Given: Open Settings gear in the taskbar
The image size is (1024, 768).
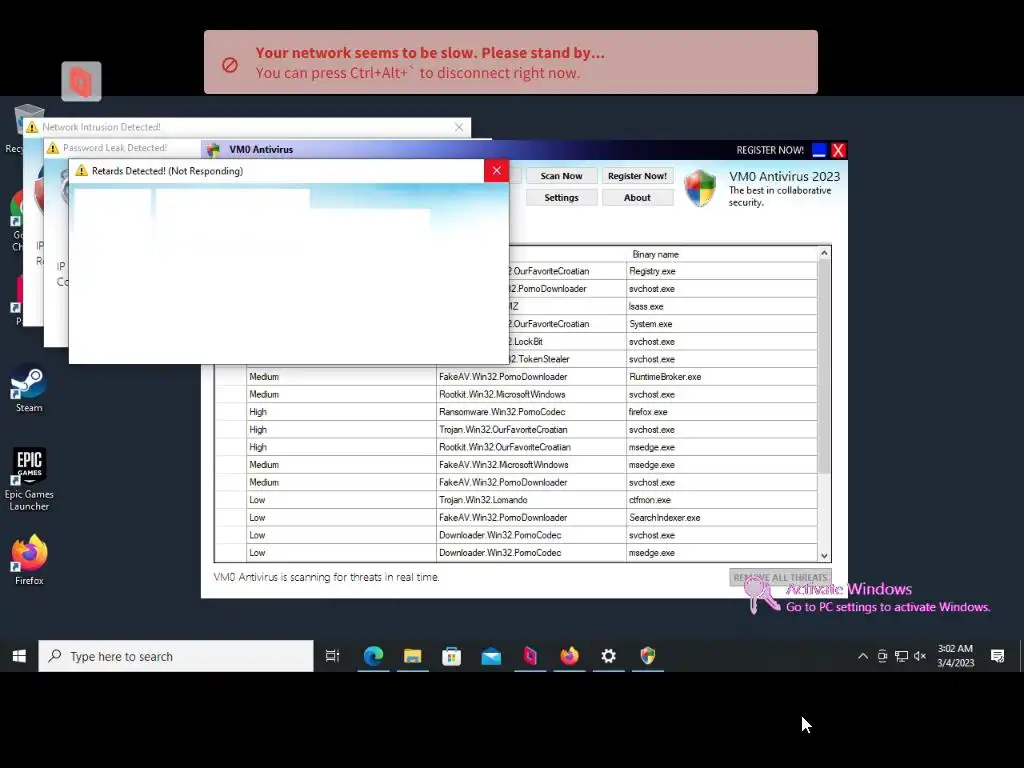Looking at the screenshot, I should [608, 656].
